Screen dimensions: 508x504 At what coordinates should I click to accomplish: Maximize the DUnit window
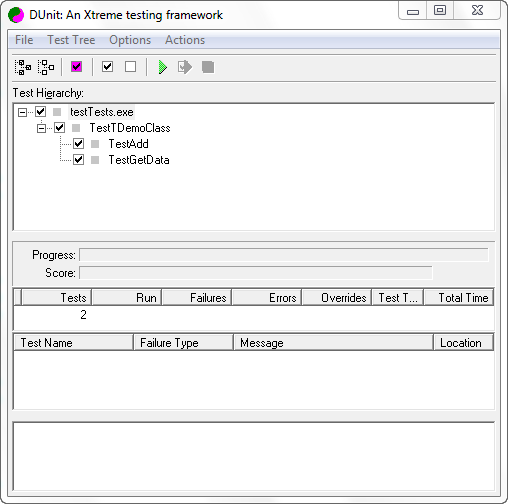coord(440,10)
